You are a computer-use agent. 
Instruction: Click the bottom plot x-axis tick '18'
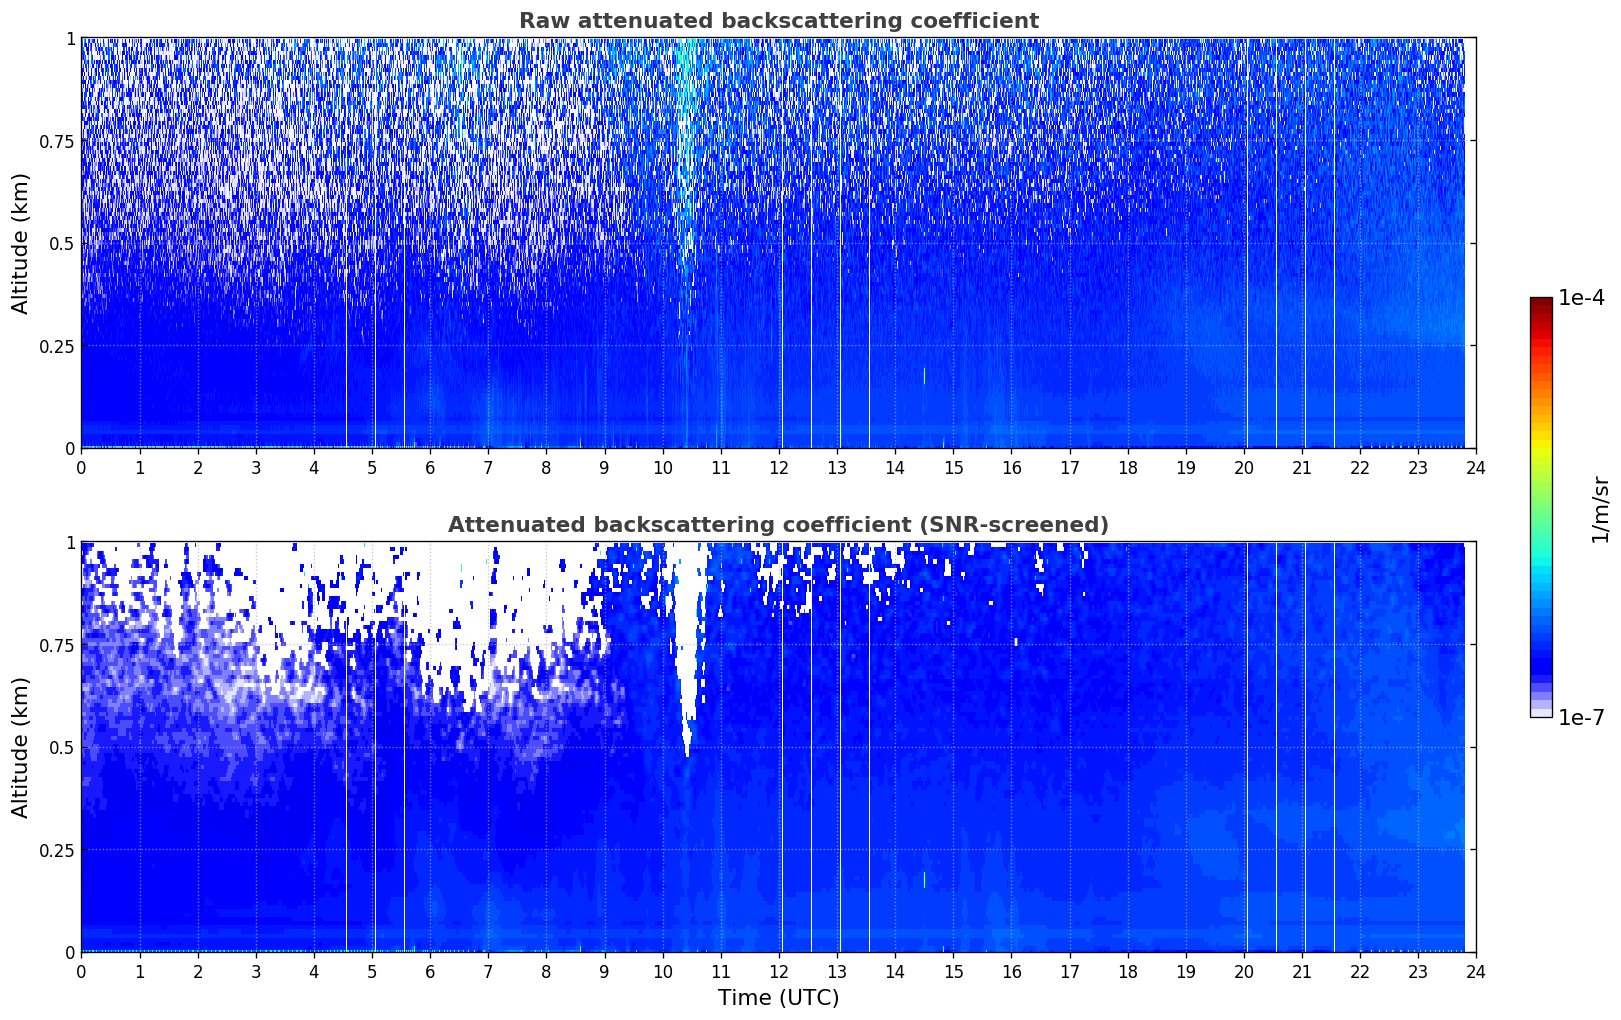point(1128,971)
